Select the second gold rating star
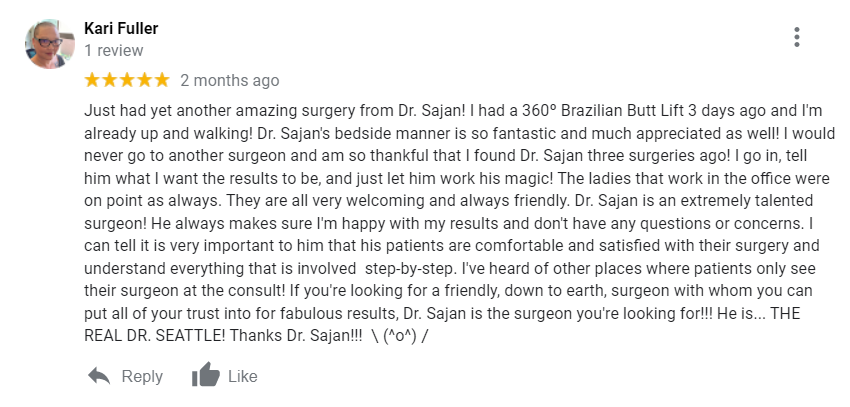Image resolution: width=850 pixels, height=407 pixels. (x=110, y=80)
